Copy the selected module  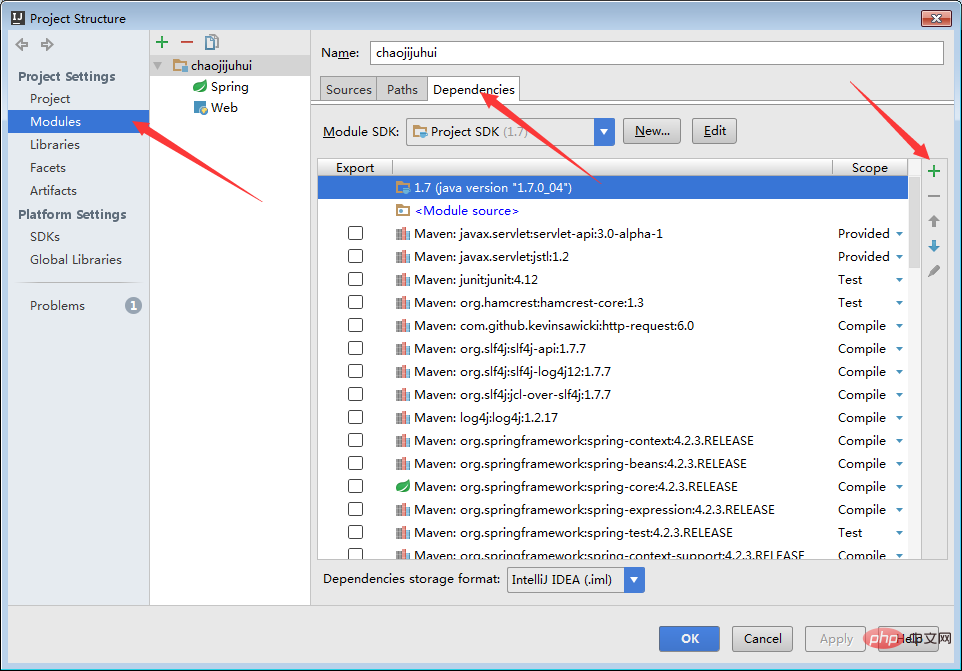212,42
